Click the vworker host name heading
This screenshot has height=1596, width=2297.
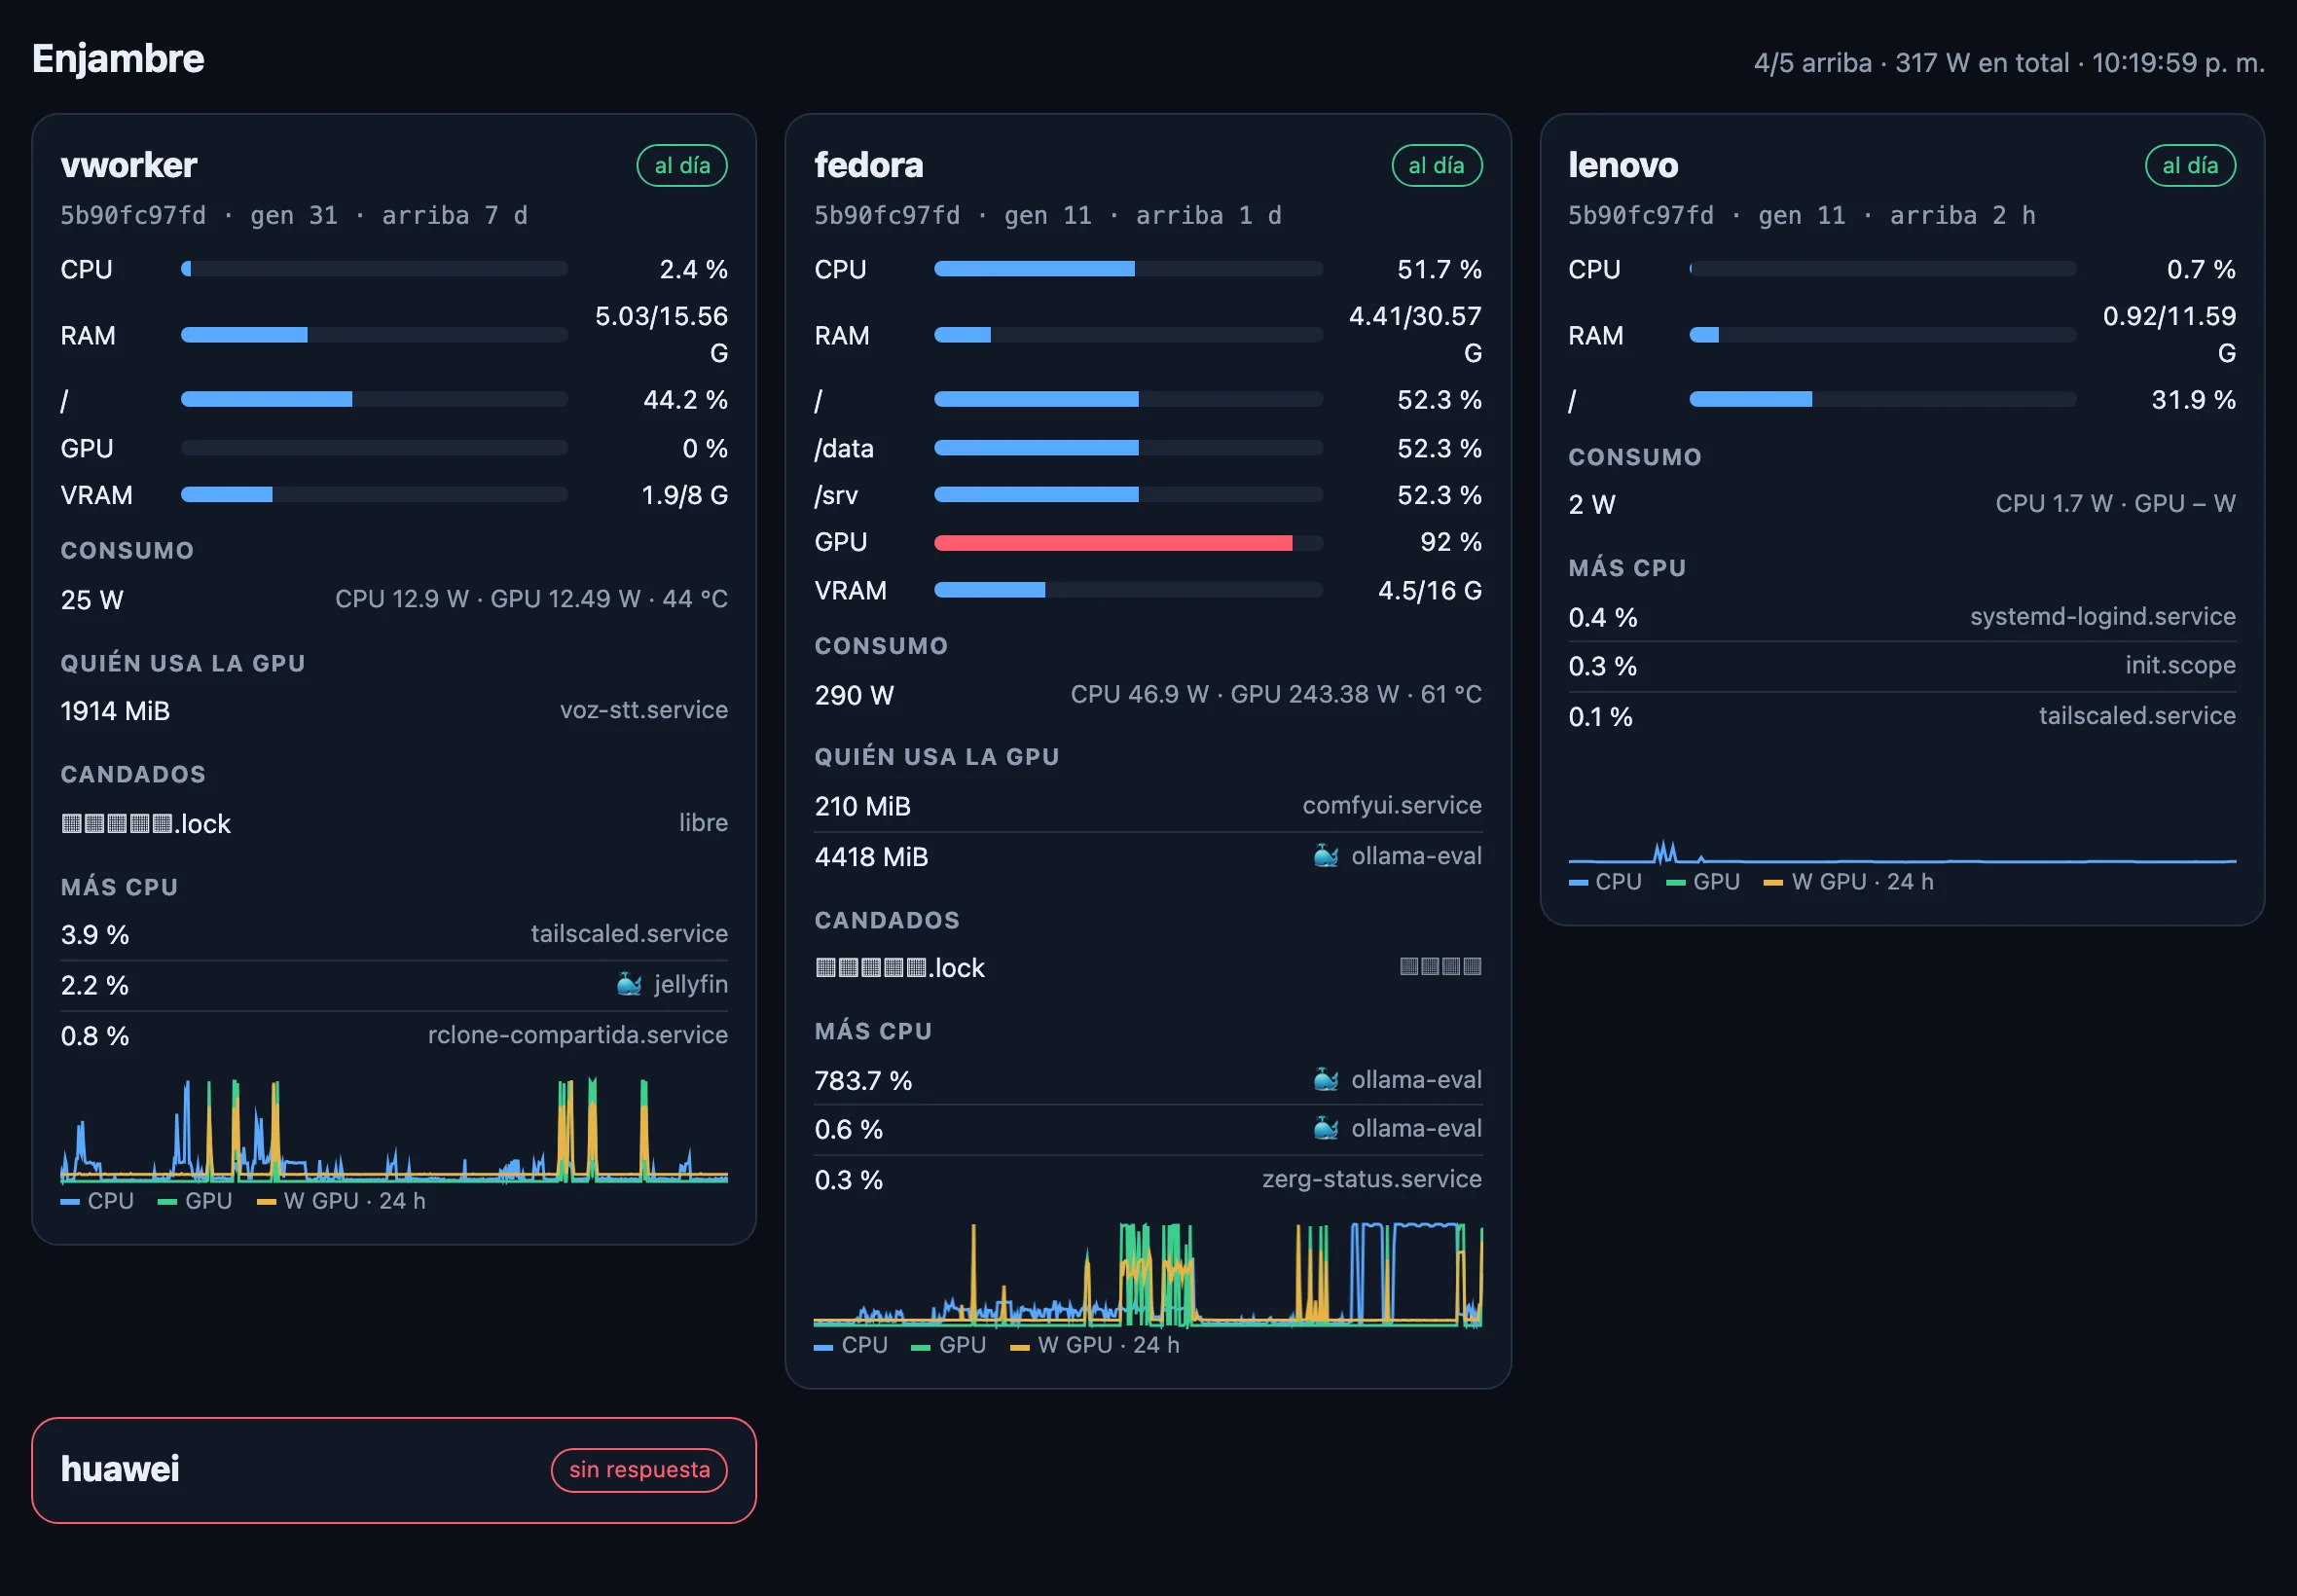point(129,165)
